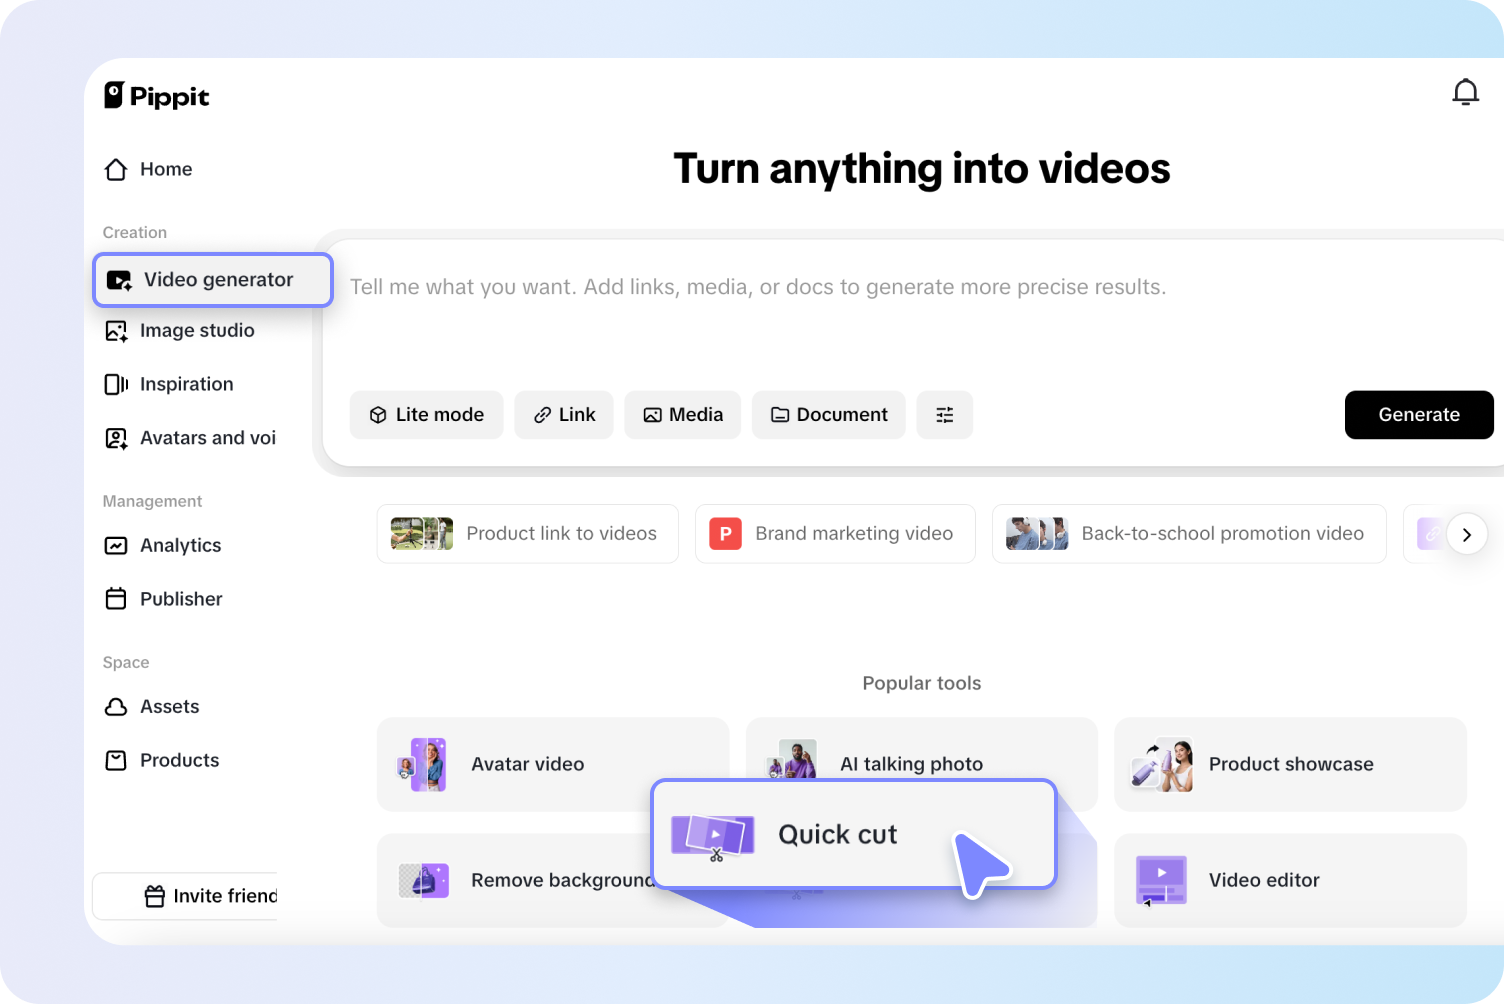The width and height of the screenshot is (1504, 1004).
Task: Open the Avatar video tool
Action: (553, 764)
